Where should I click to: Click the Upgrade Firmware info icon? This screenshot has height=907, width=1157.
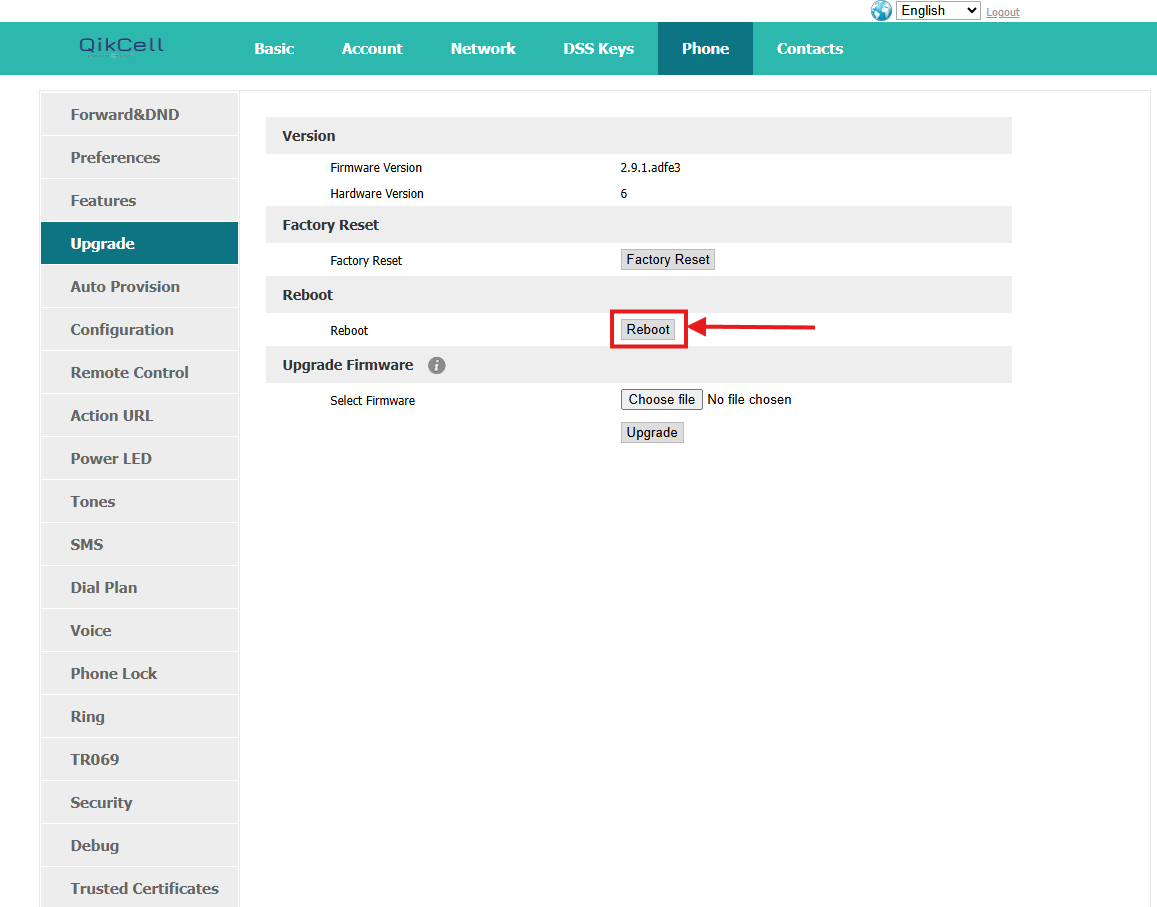tap(436, 365)
